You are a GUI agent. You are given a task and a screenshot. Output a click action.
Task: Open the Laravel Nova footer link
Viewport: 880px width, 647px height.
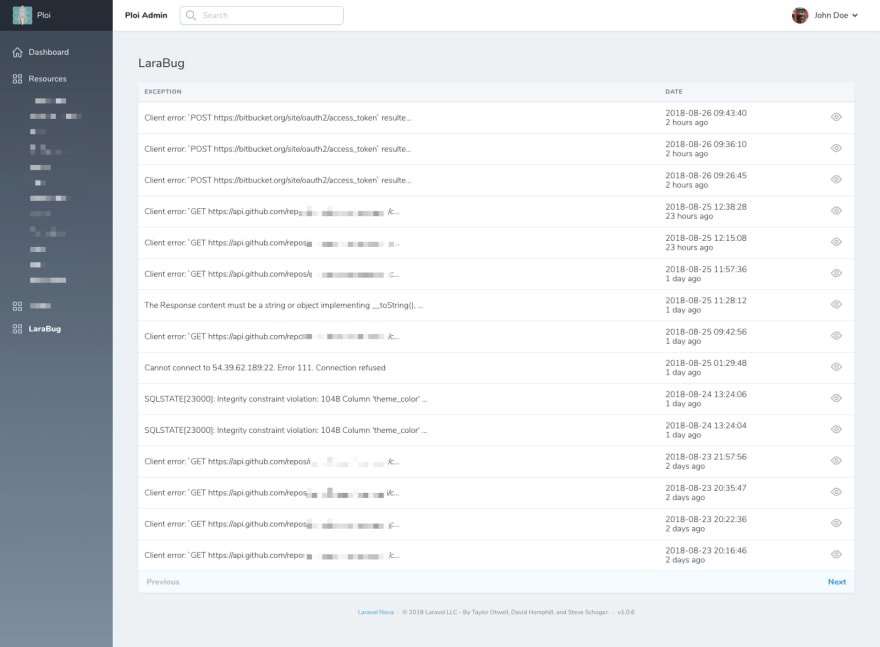[375, 612]
